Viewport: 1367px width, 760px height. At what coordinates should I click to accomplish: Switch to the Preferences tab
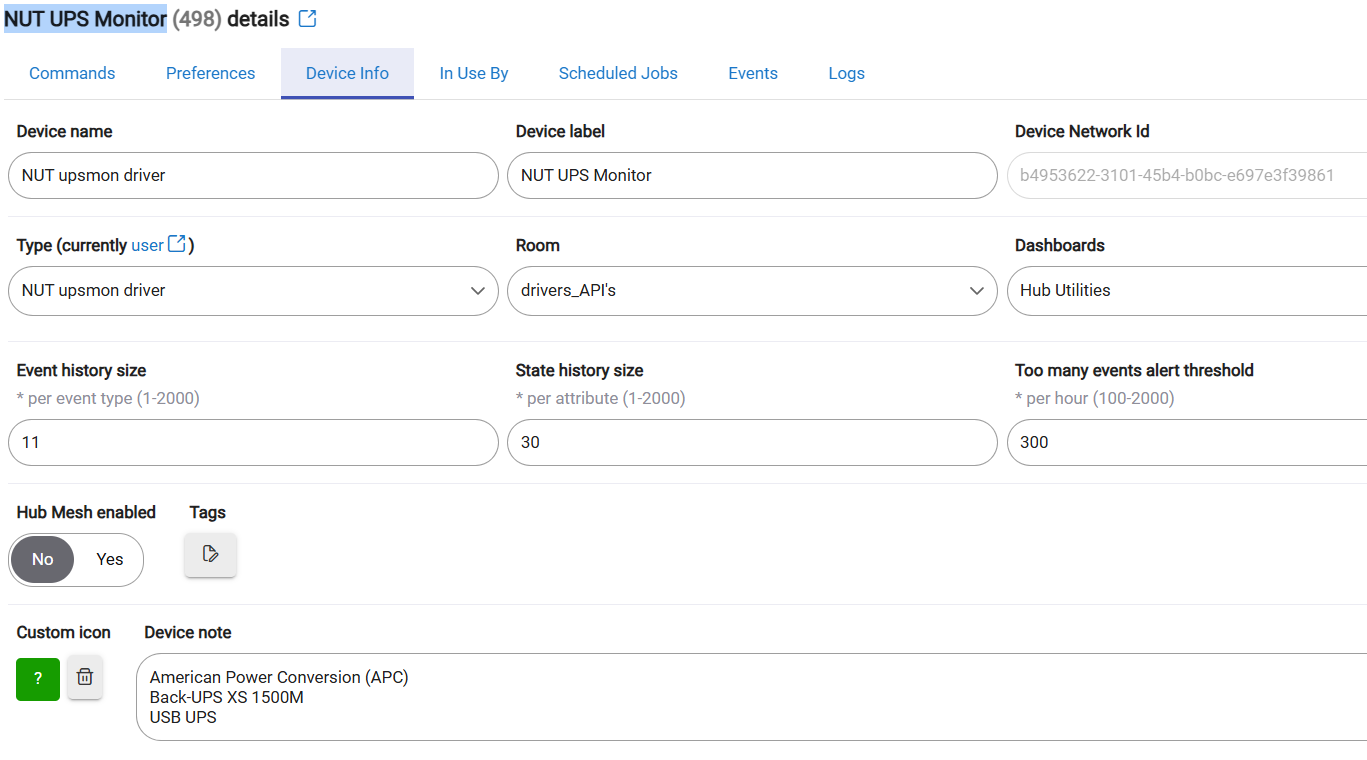coord(210,73)
